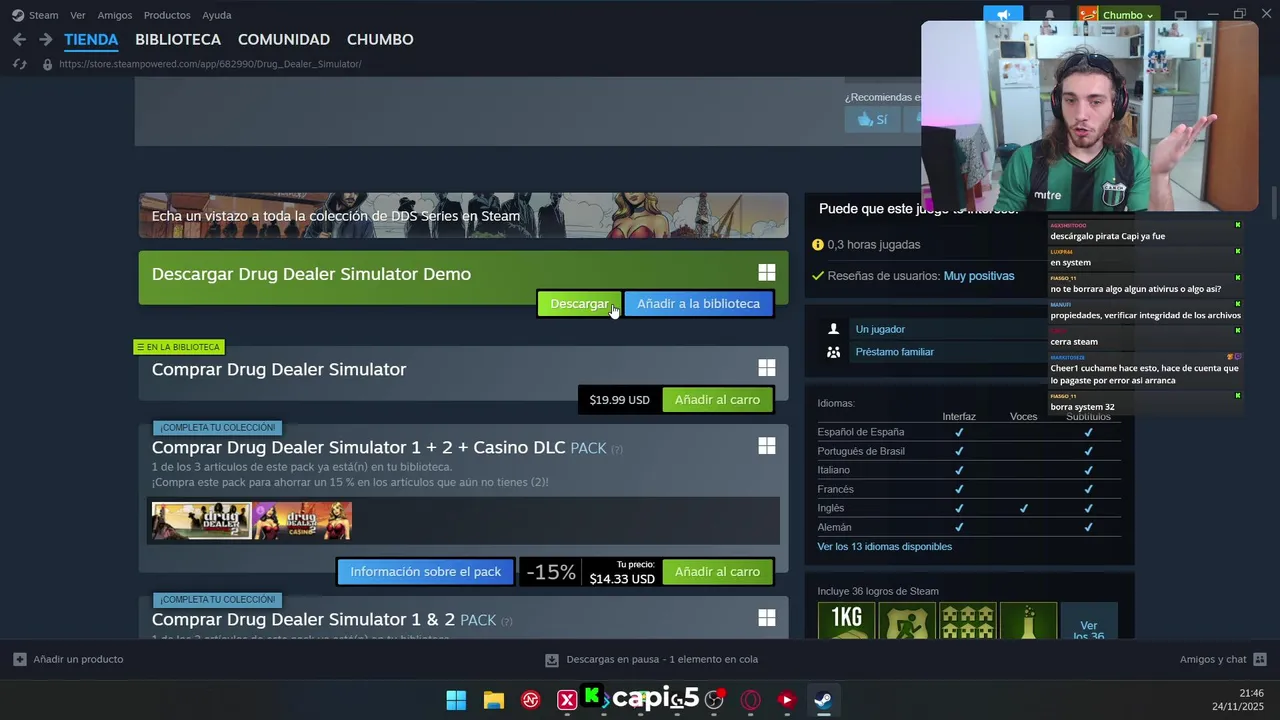Switch to the BIBLIOTECA tab
Screen dimensions: 1280x720
pos(178,39)
